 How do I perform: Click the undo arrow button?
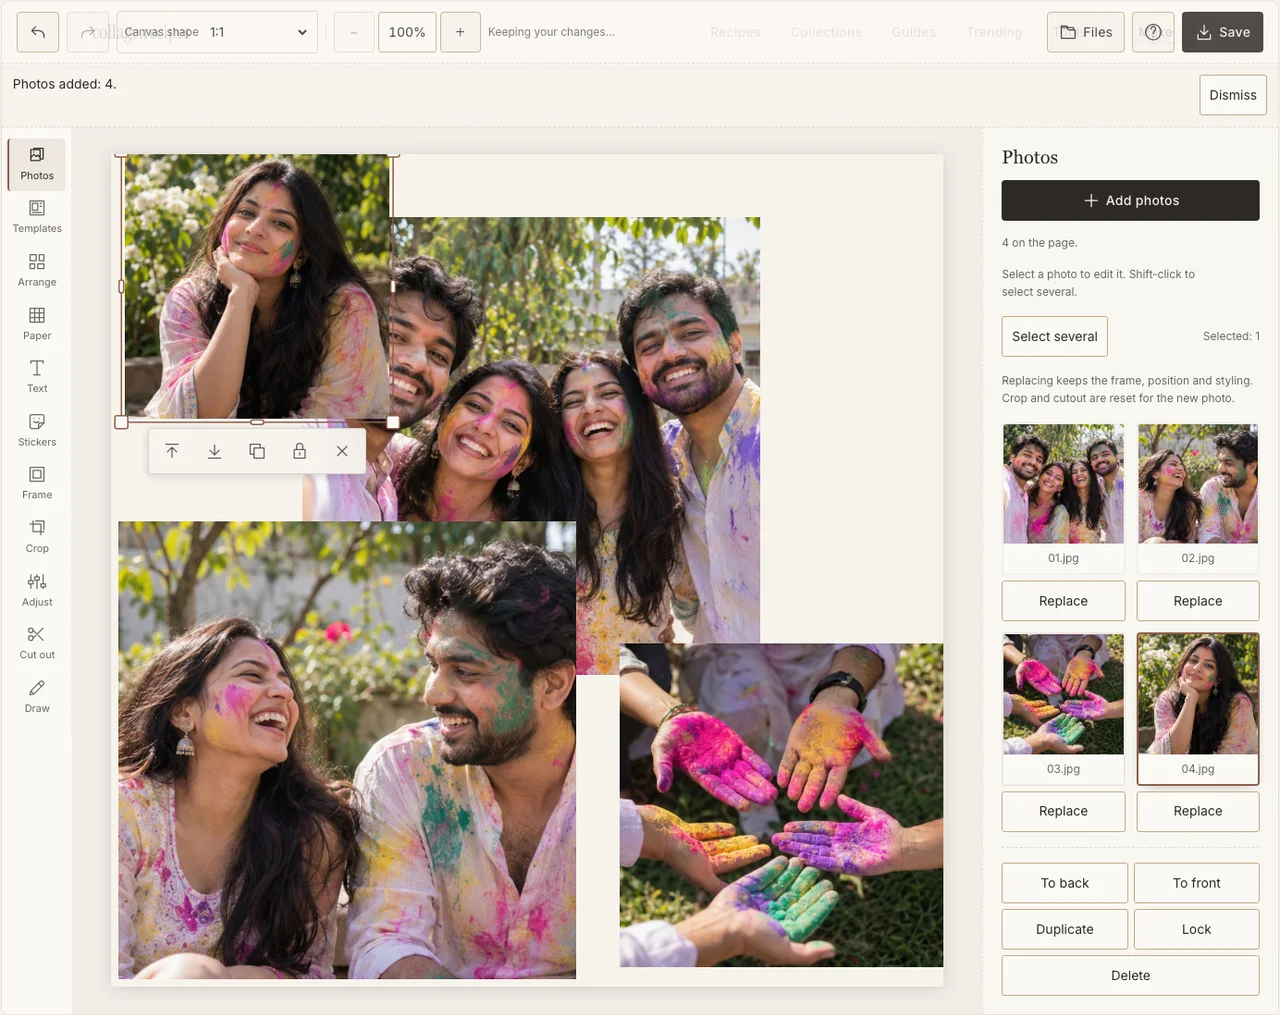(38, 32)
